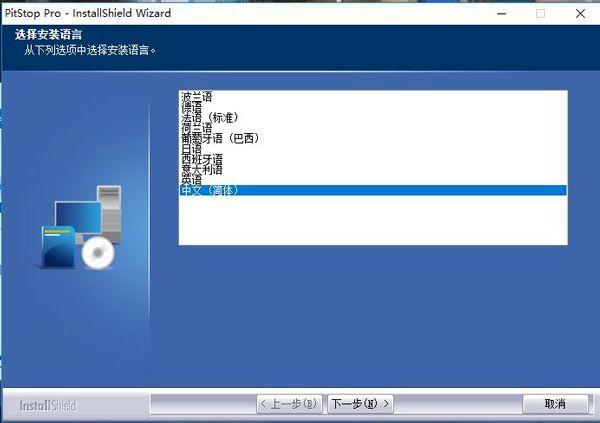Close the PitStop Pro installer window

580,14
